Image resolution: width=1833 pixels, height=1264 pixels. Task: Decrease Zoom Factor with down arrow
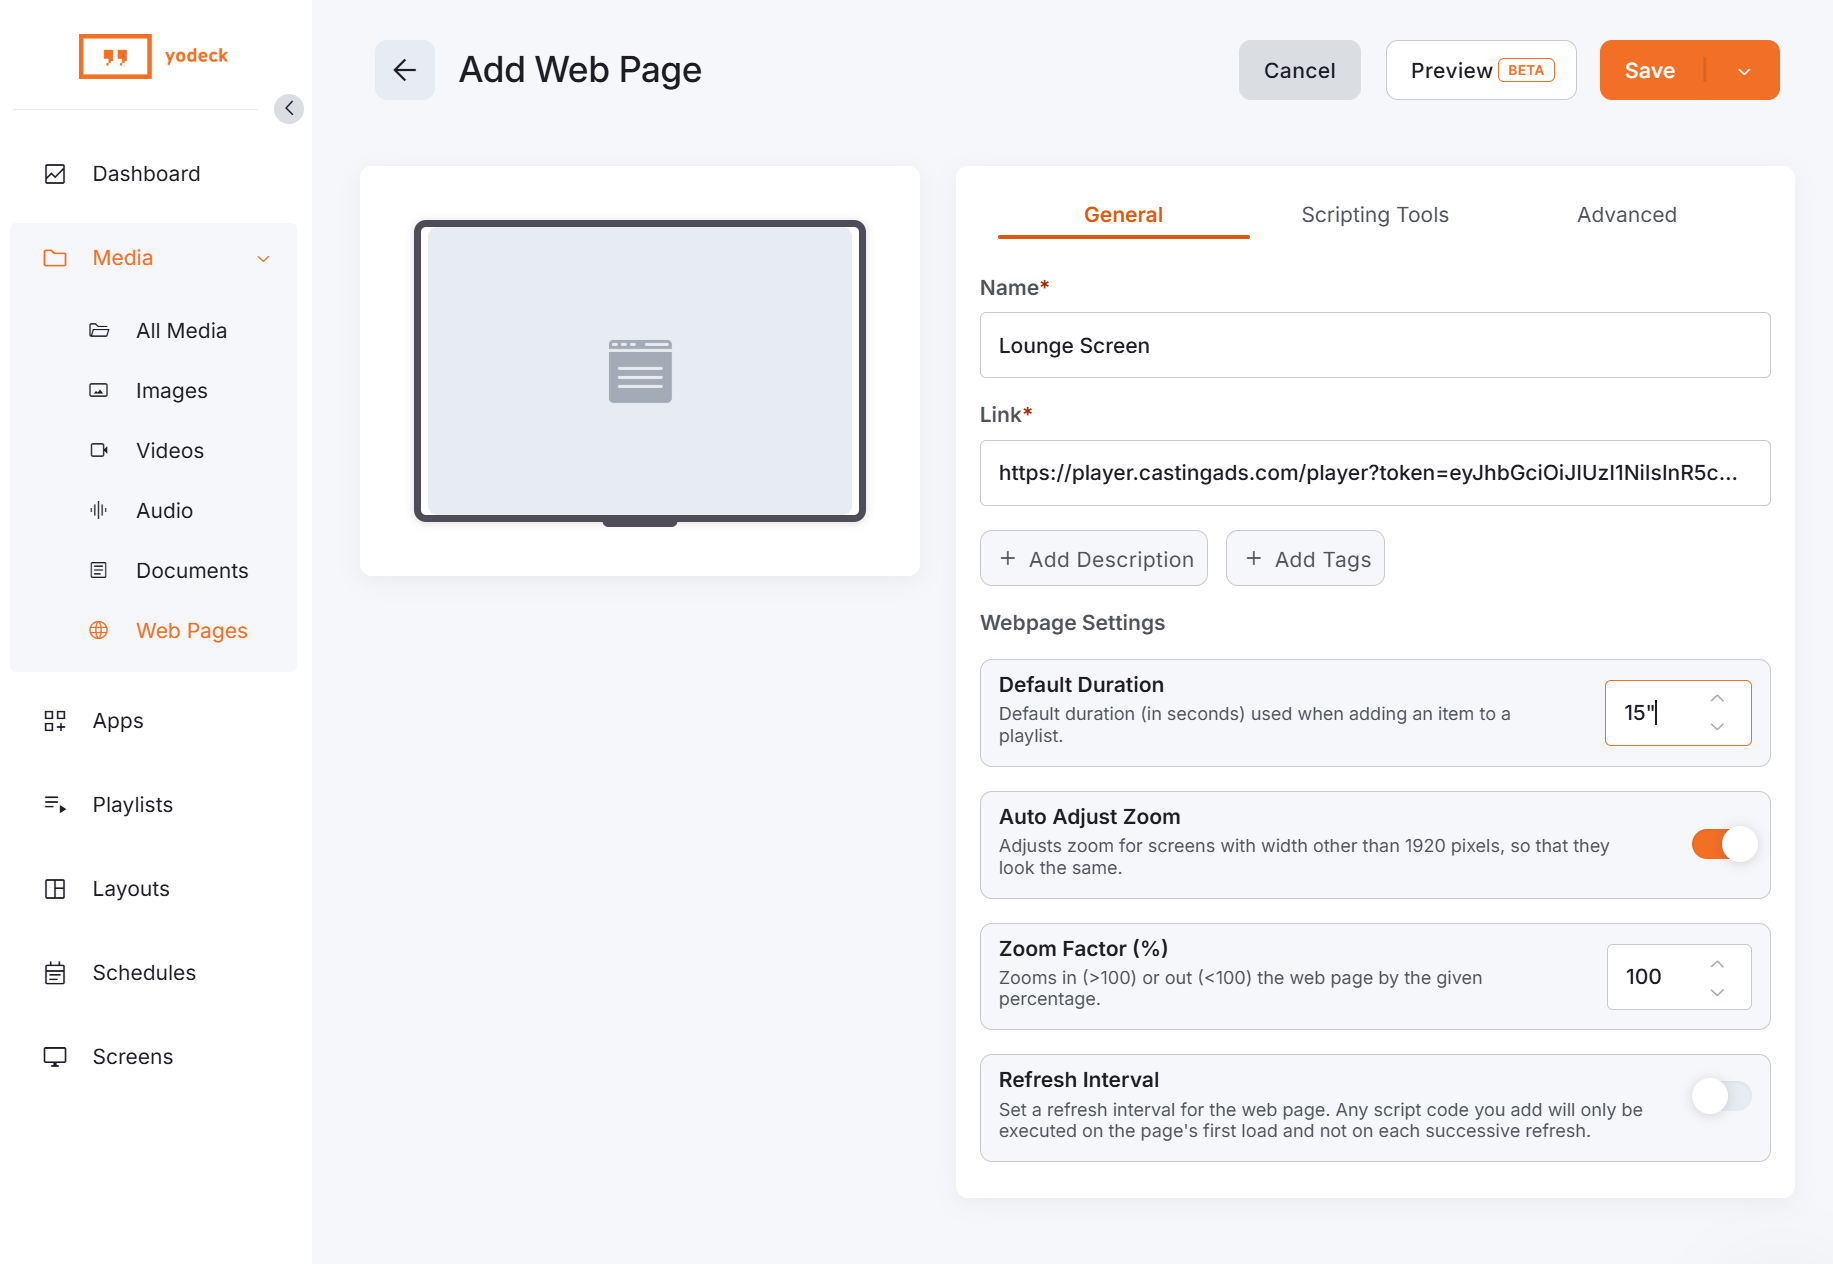click(1717, 992)
